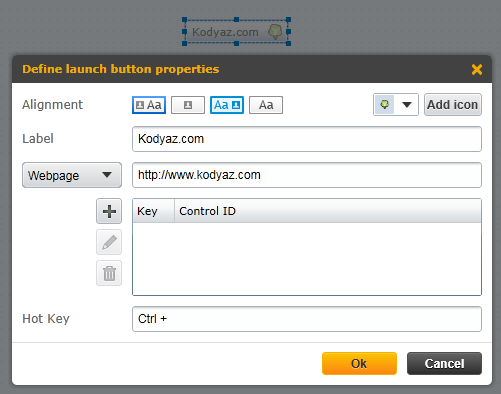The height and width of the screenshot is (394, 501).
Task: Click the URL field with http://www.kodyaz.com
Action: tap(307, 175)
